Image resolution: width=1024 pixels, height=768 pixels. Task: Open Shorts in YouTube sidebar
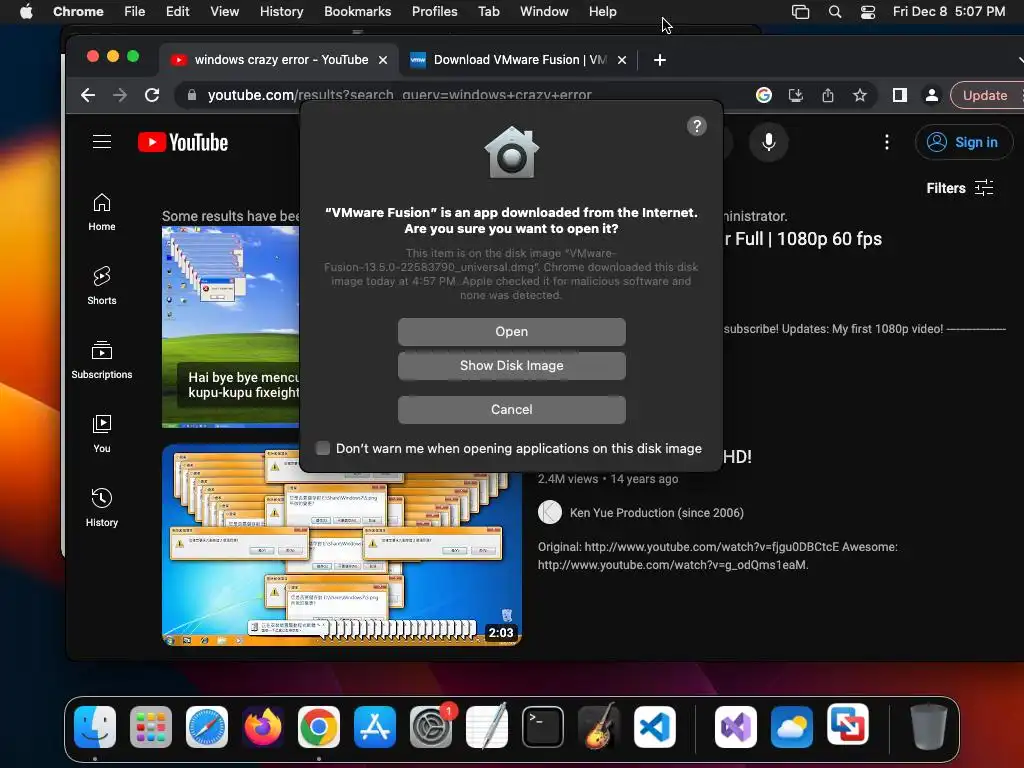tap(102, 286)
